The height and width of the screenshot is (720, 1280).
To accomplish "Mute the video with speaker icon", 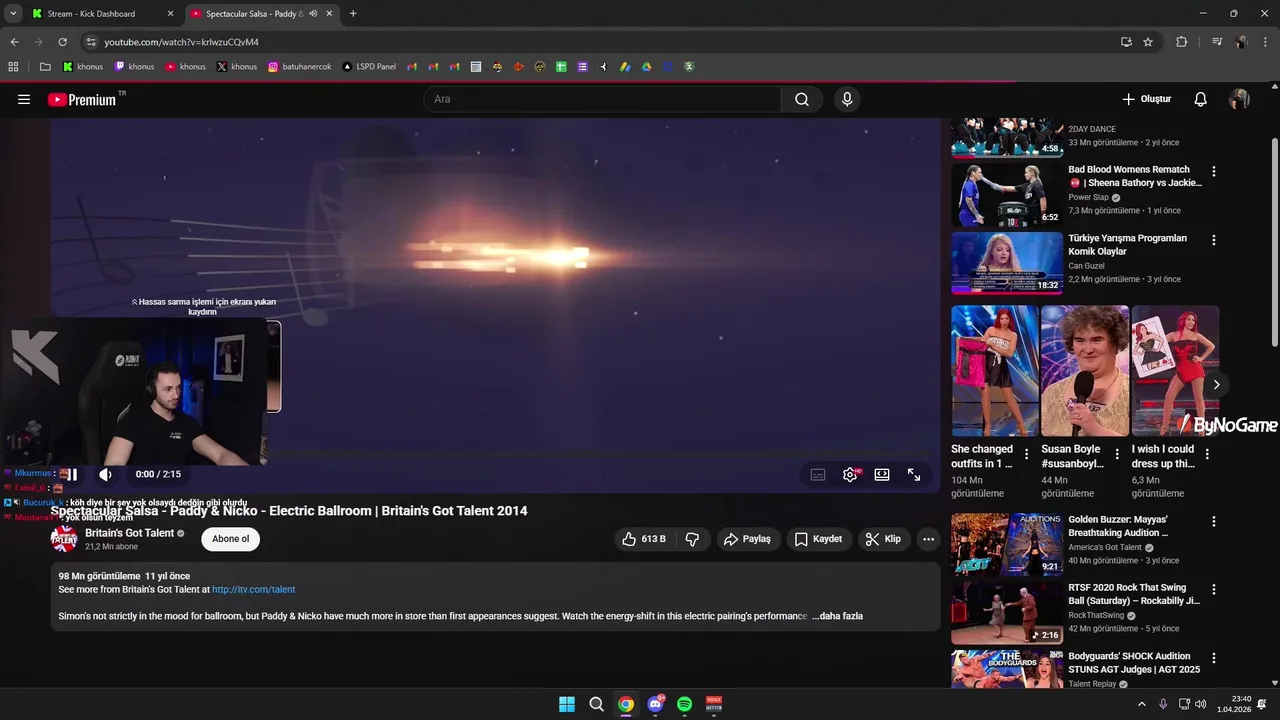I will click(105, 474).
